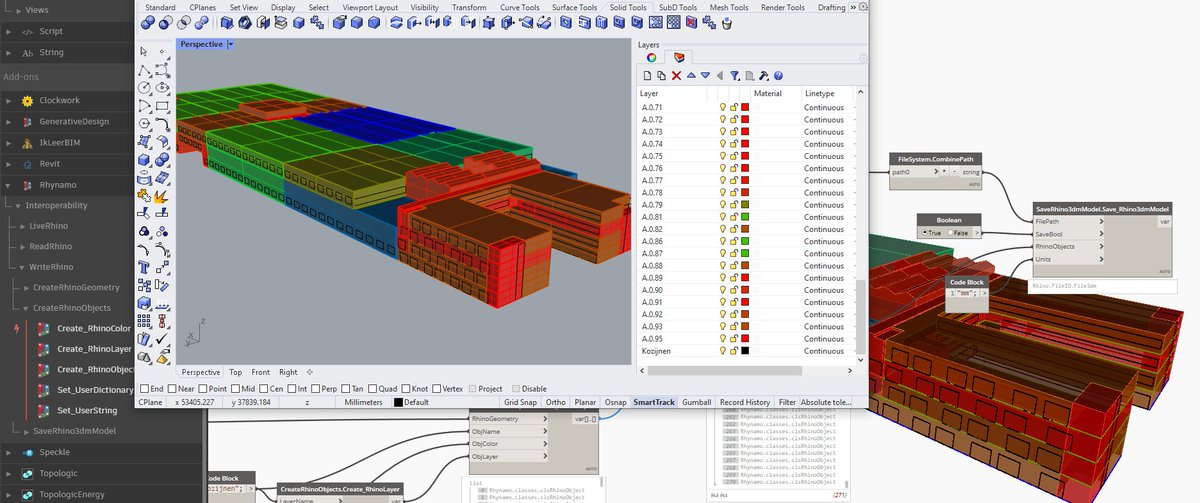Click the red Delete layer X icon
Screen dimensions: 1200x503
point(676,75)
